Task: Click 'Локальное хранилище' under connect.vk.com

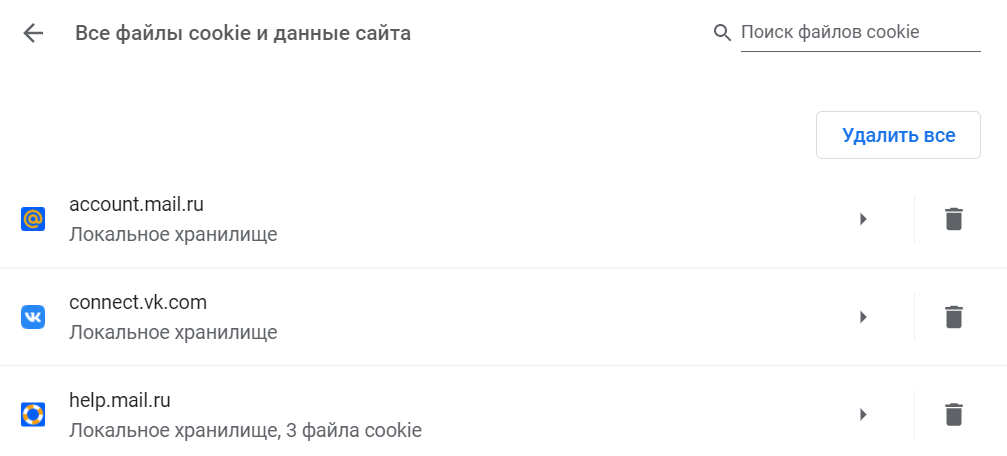Action: [173, 332]
